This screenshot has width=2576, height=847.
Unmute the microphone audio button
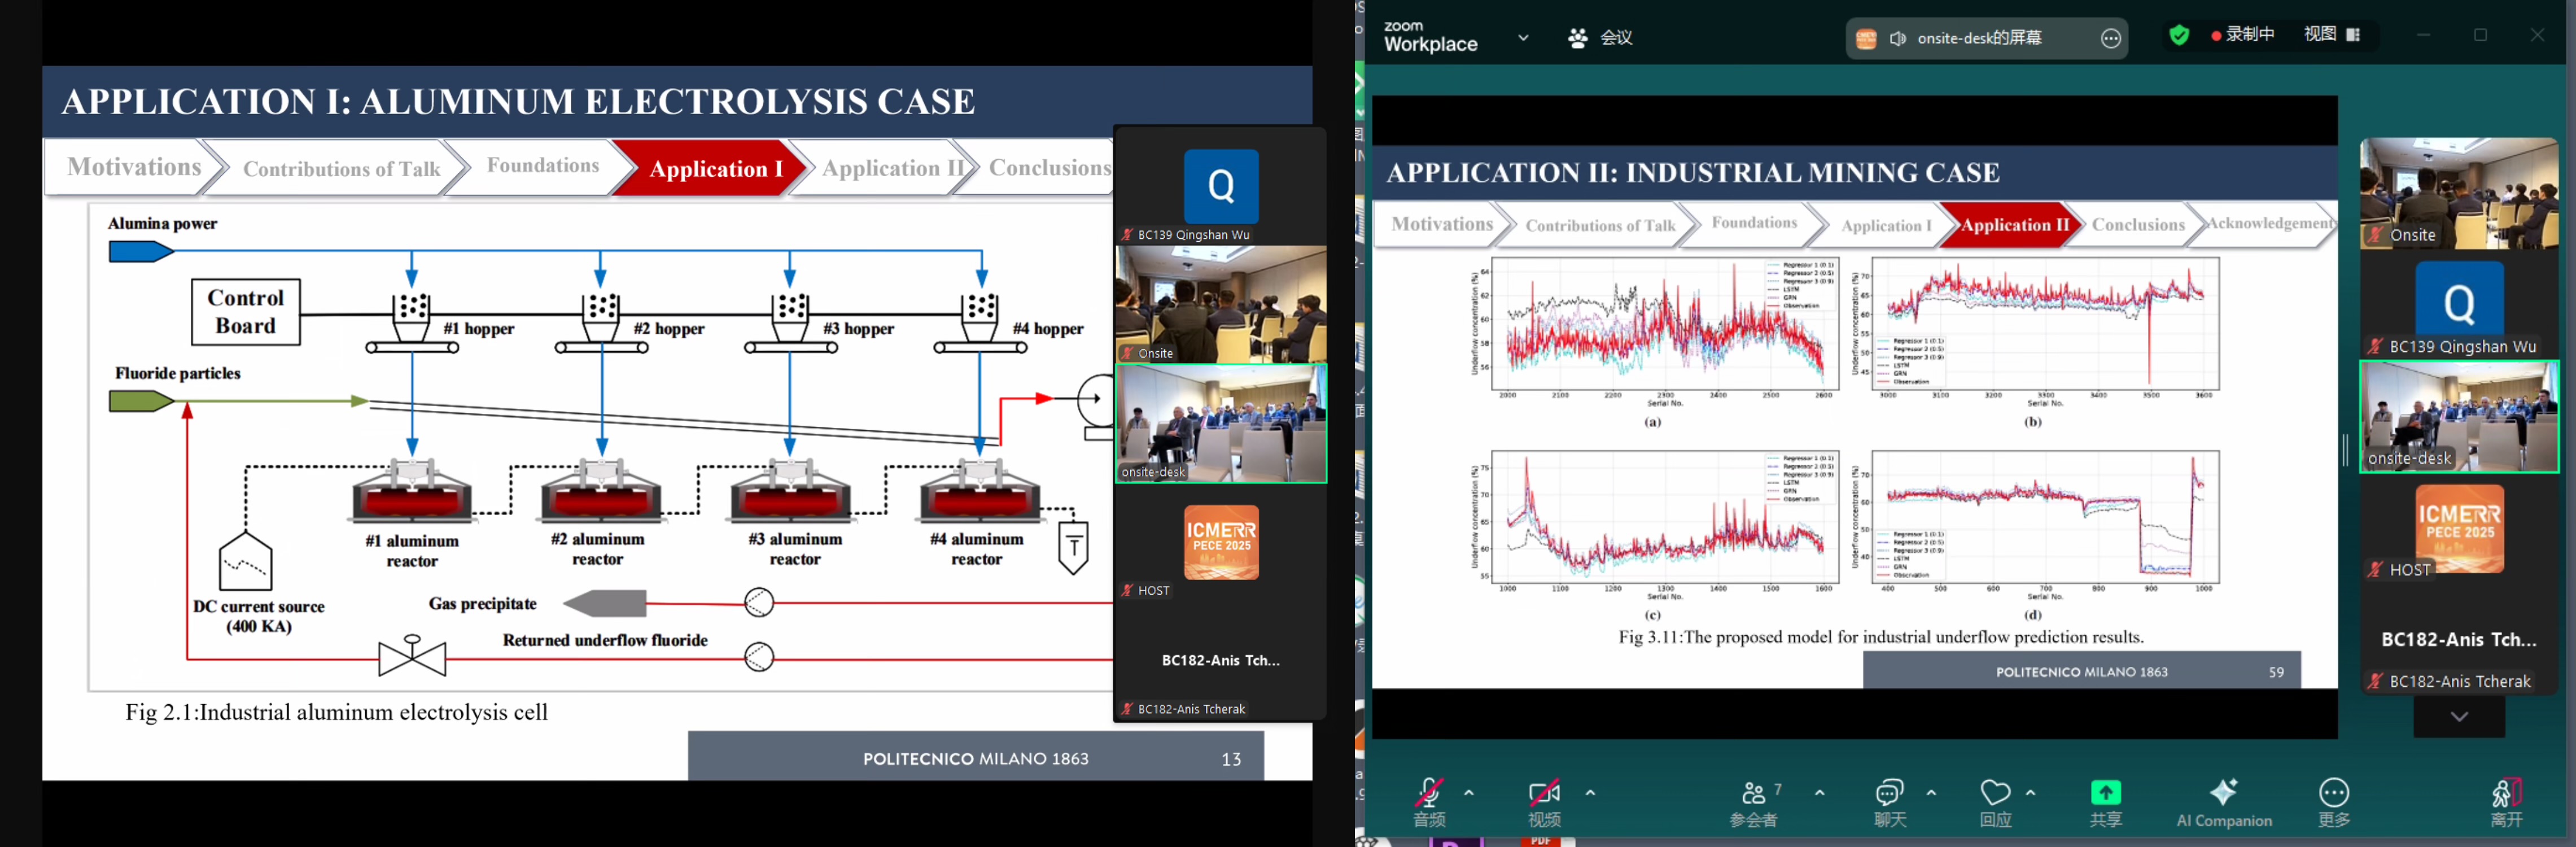point(1429,794)
